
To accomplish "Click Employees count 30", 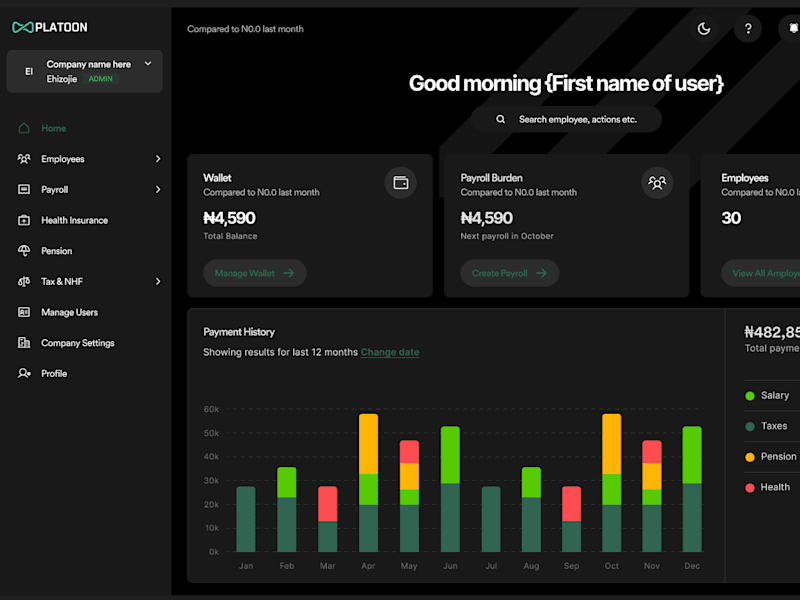I will [x=731, y=218].
